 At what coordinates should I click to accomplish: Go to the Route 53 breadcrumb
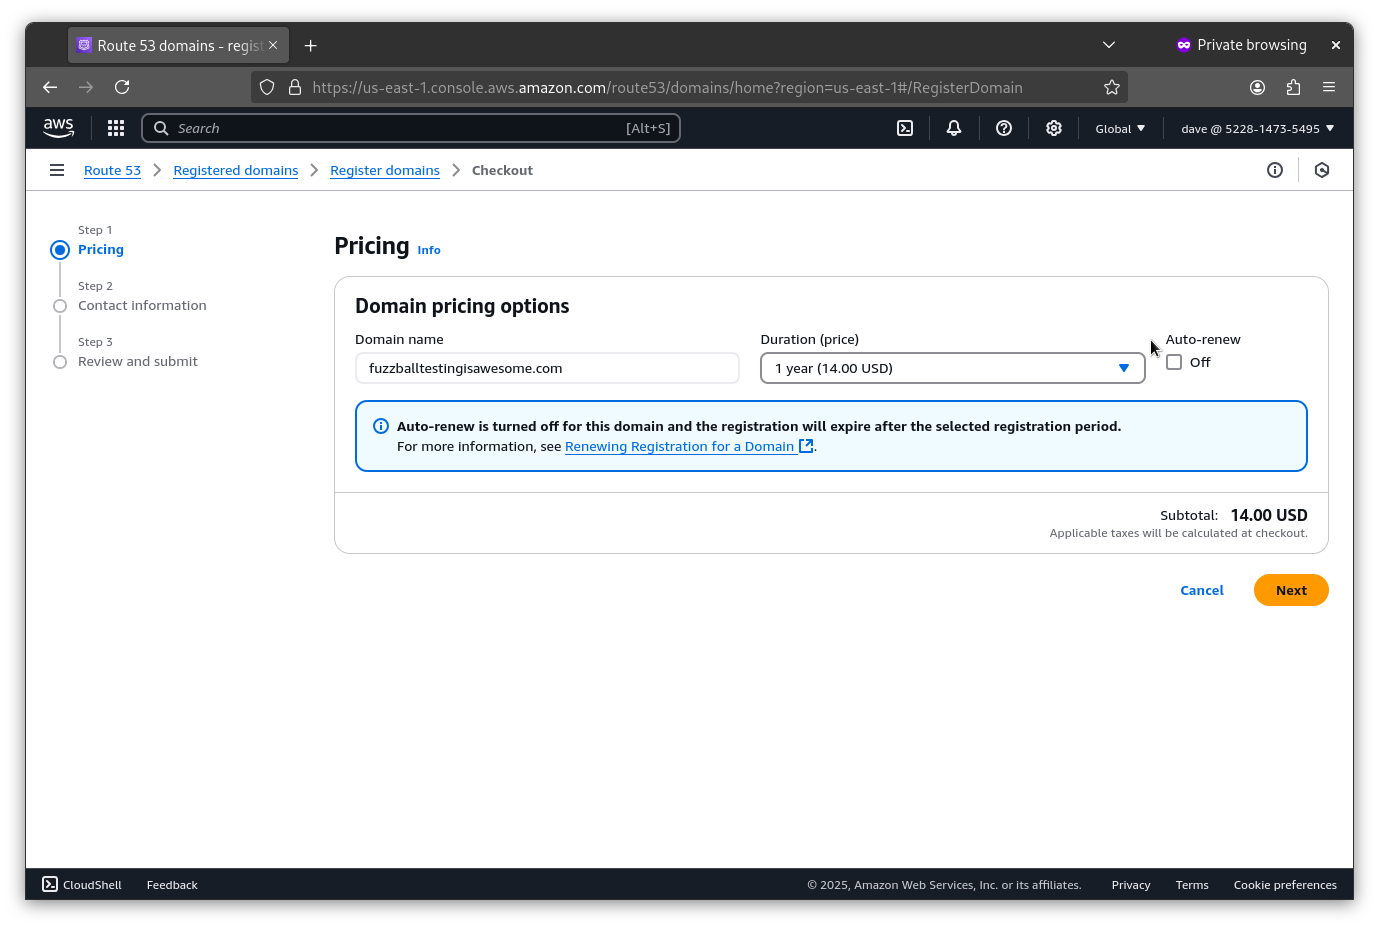[112, 170]
